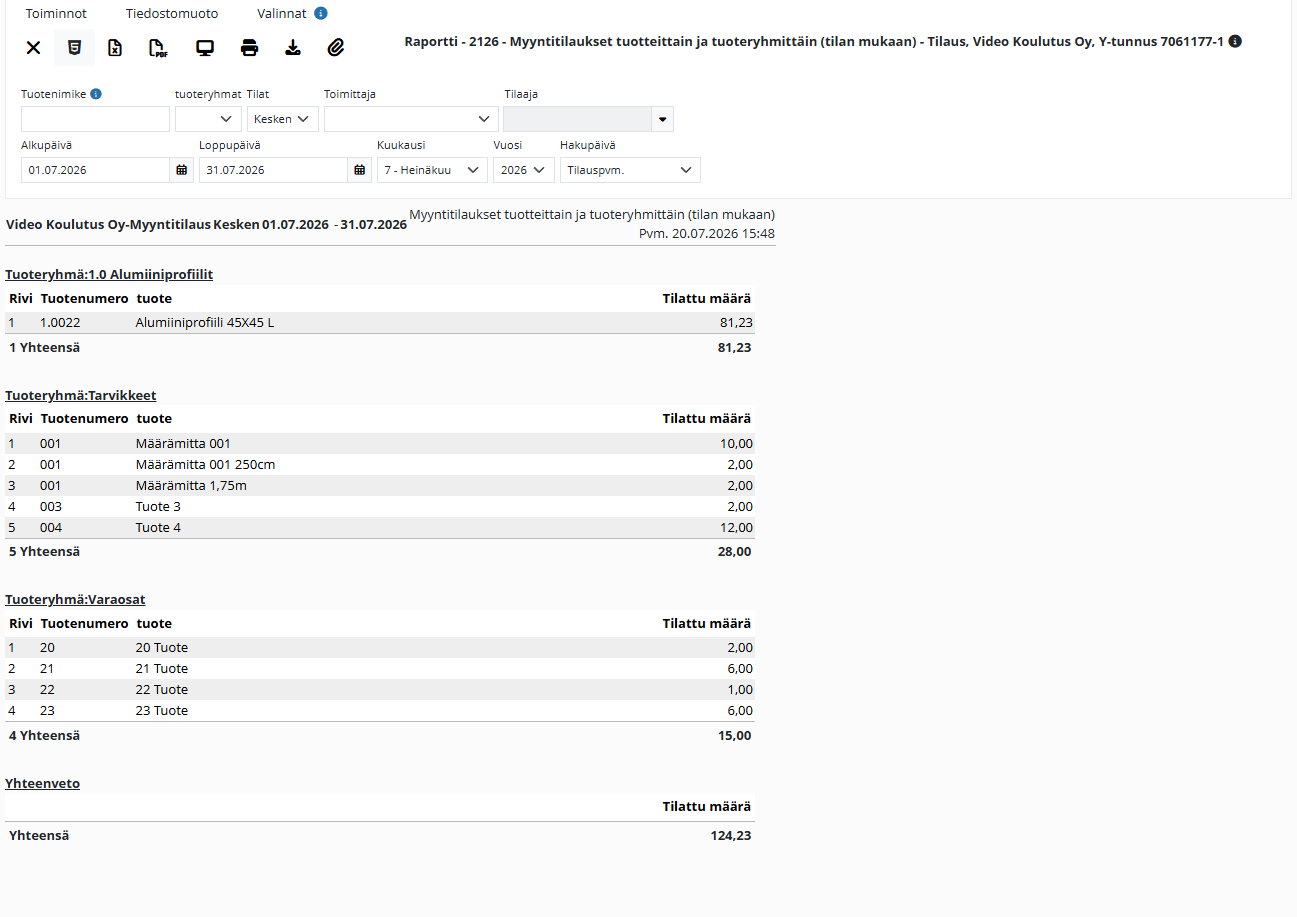The width and height of the screenshot is (1297, 917).
Task: Click the Loppupäivä date field 31.07.2026
Action: (273, 170)
